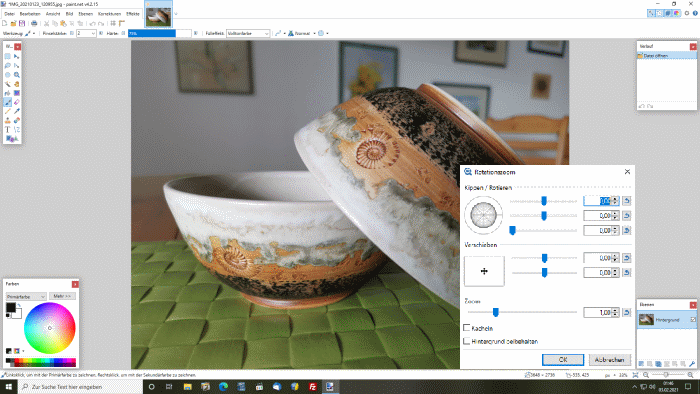This screenshot has width=700, height=394.
Task: Expand the image list chevron
Action: (x=175, y=14)
